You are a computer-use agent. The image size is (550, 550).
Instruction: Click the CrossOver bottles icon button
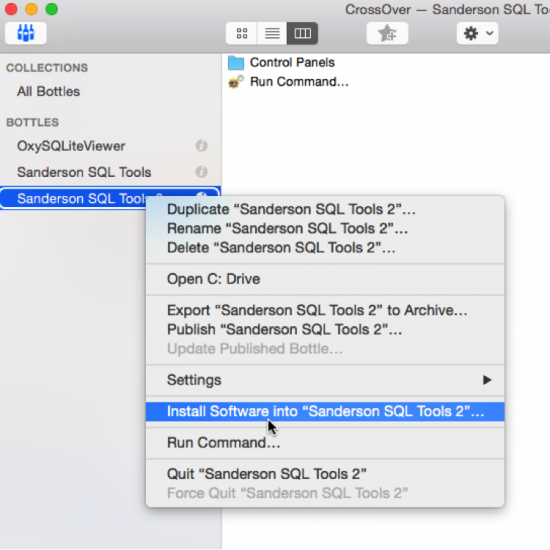26,33
